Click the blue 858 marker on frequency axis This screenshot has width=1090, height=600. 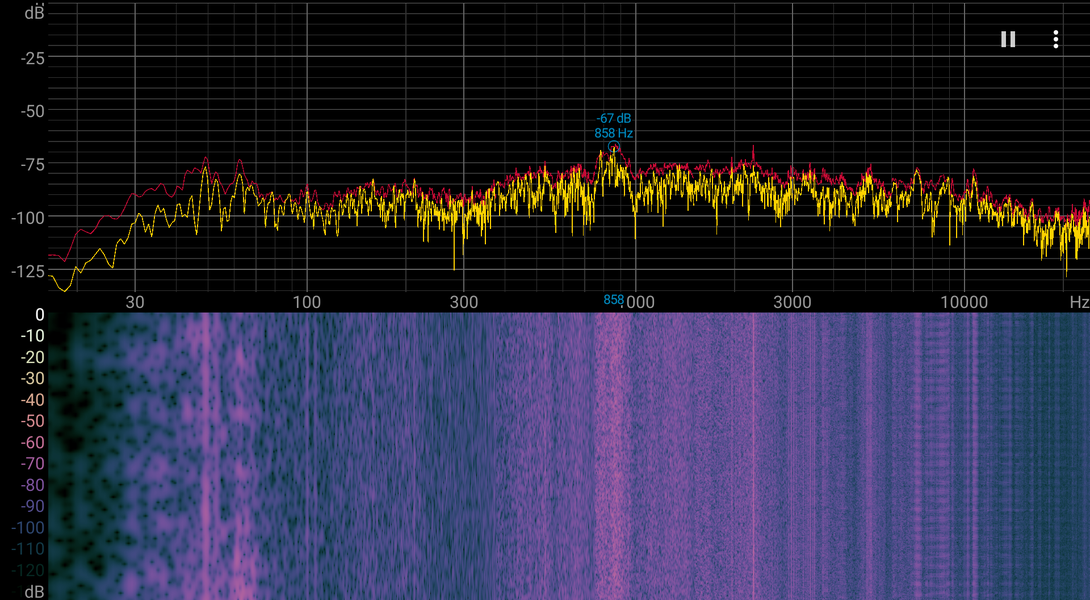click(x=614, y=300)
